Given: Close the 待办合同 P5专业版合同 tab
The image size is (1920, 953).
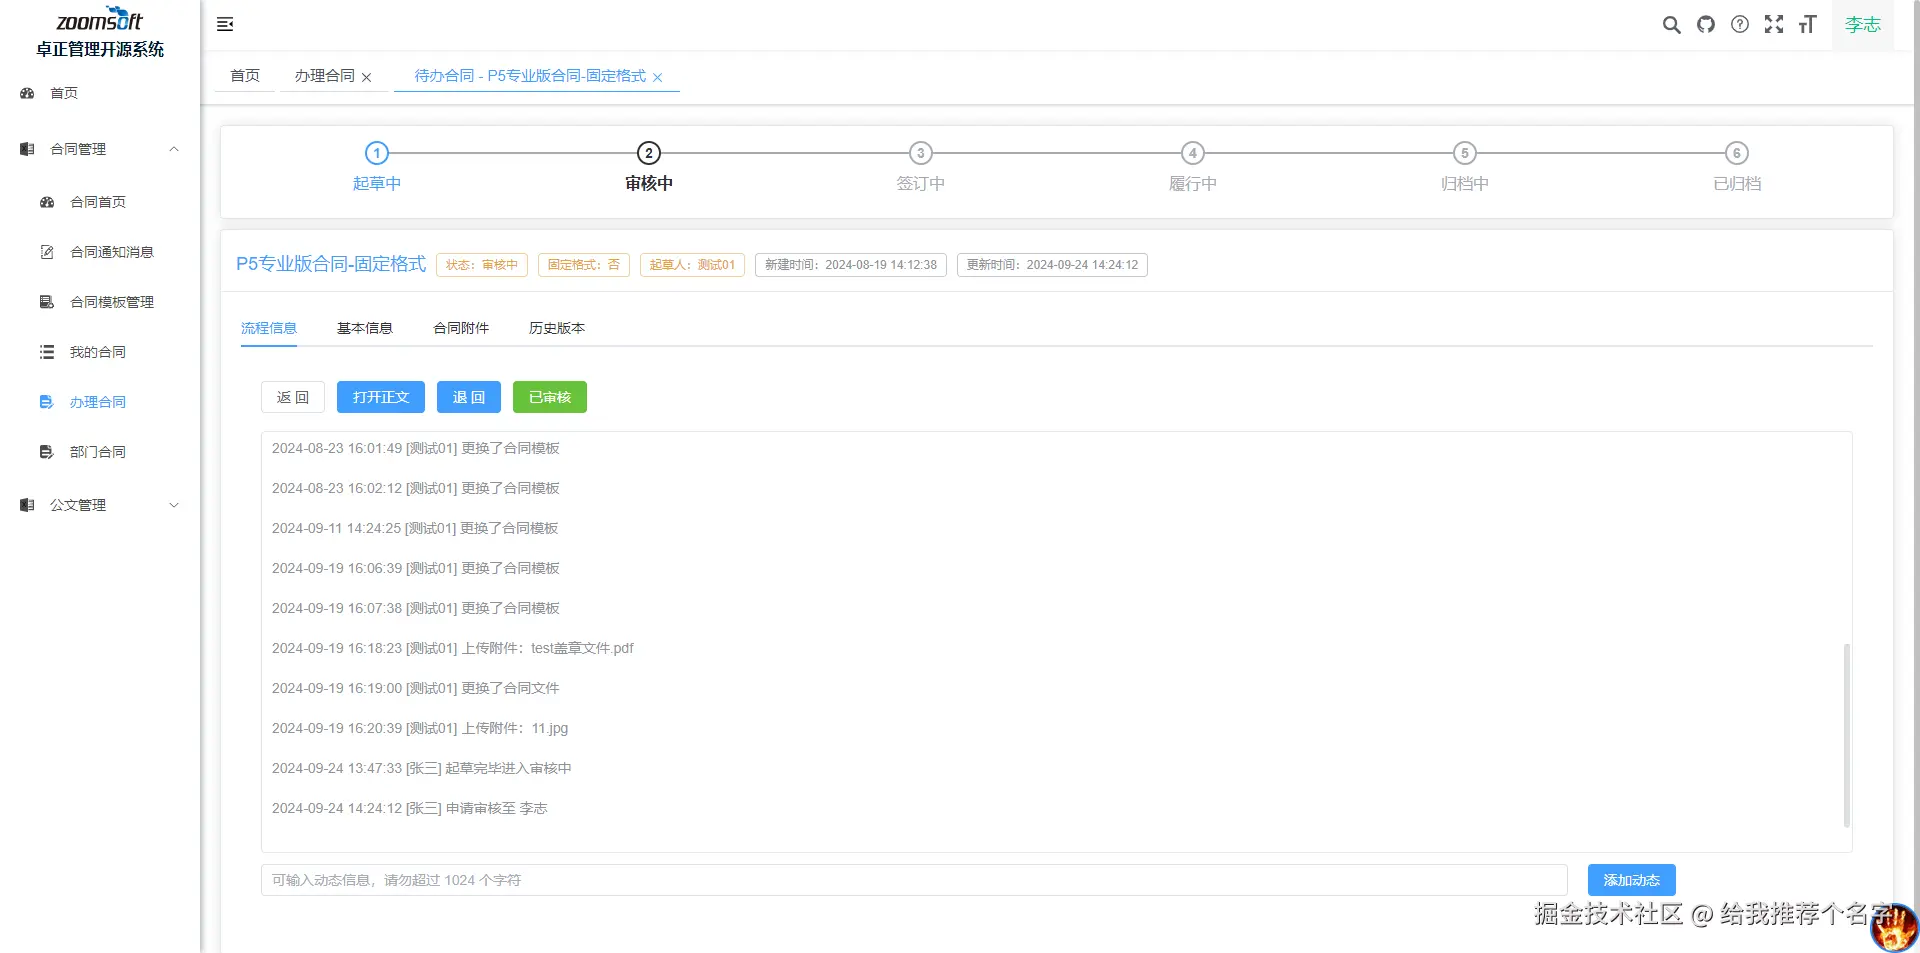Looking at the screenshot, I should click(658, 77).
